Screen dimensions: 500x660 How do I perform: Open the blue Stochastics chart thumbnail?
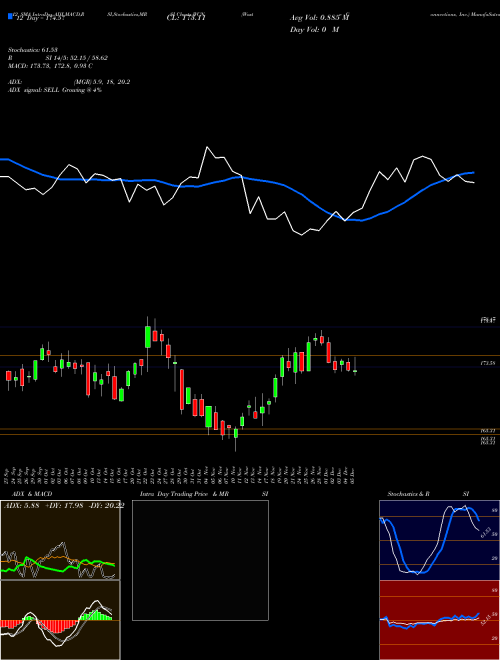click(x=439, y=540)
